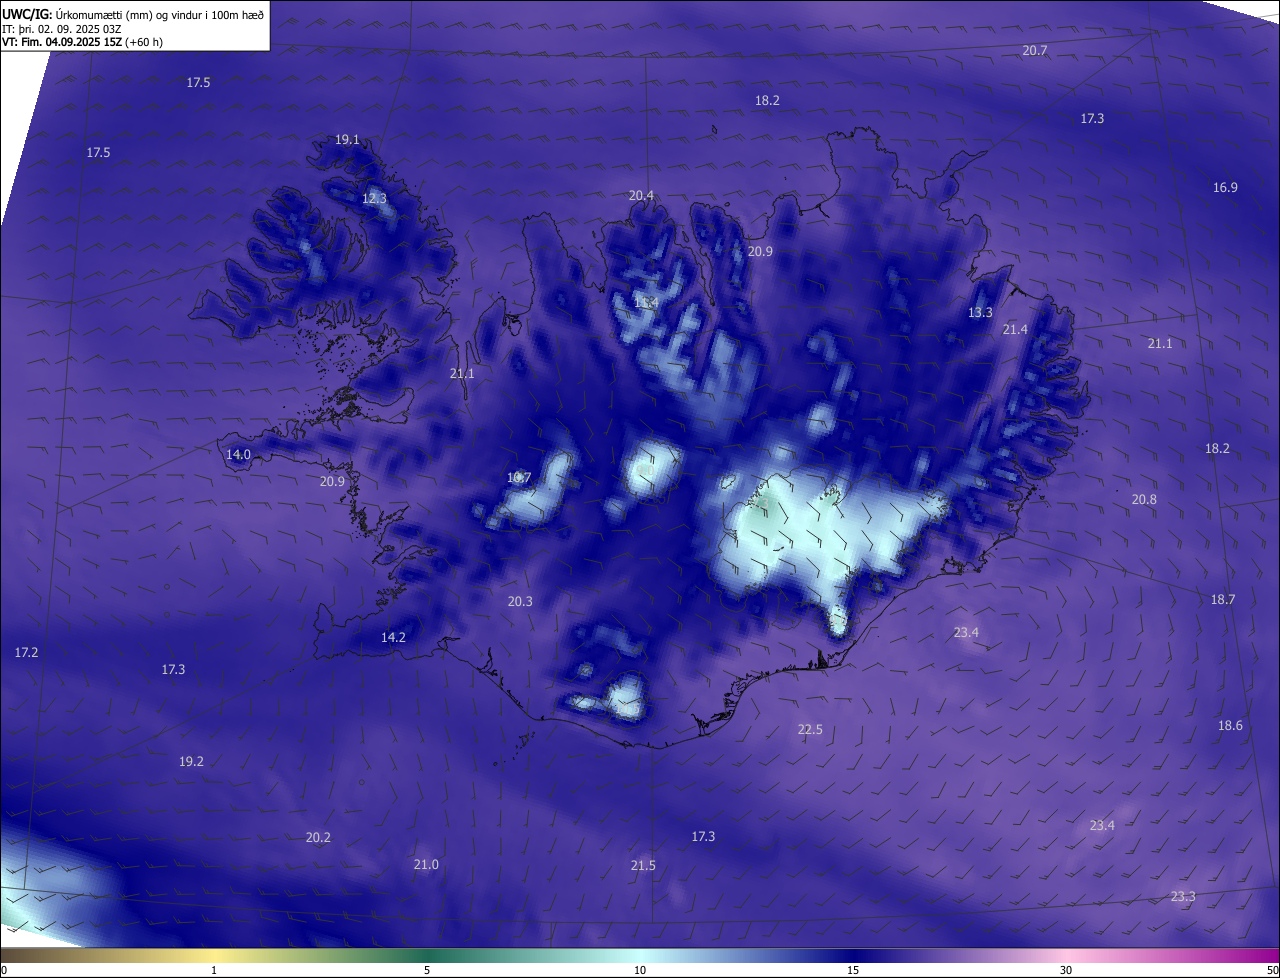Image resolution: width=1280 pixels, height=978 pixels.
Task: Select the 17.2 value label
Action: coord(26,652)
